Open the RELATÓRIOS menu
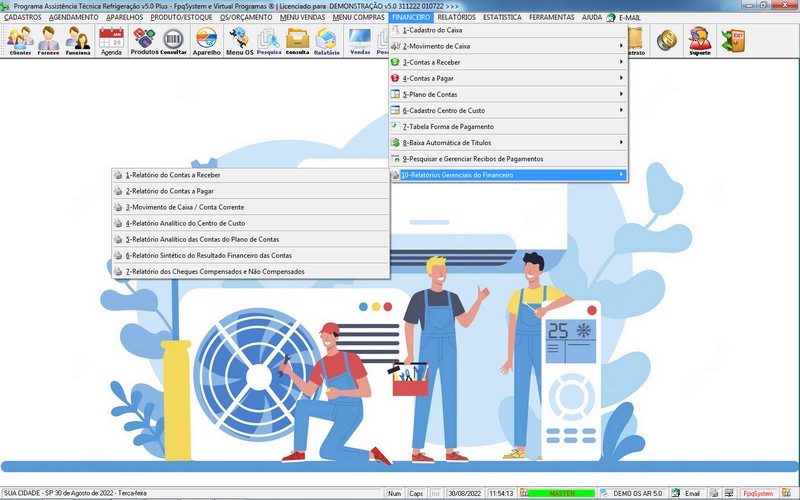The height and width of the screenshot is (500, 800). pyautogui.click(x=456, y=17)
